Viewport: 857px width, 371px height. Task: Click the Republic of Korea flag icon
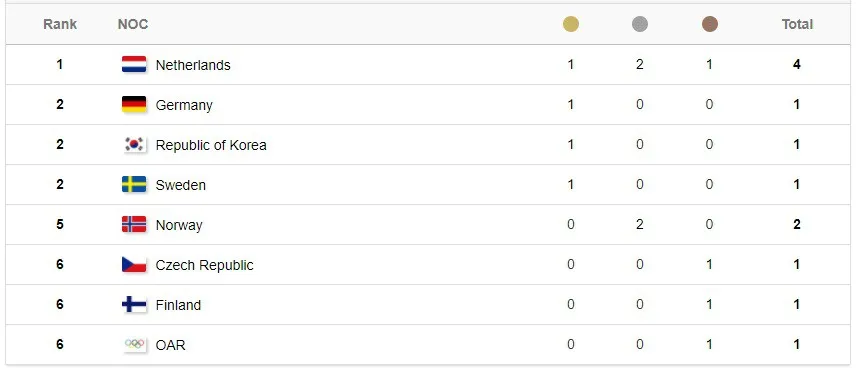(x=134, y=144)
